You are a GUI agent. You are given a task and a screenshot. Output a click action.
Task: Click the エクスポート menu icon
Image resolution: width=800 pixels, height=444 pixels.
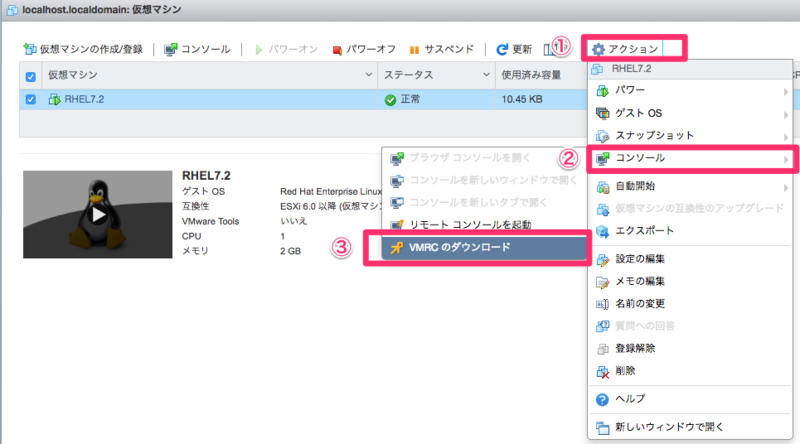point(602,232)
